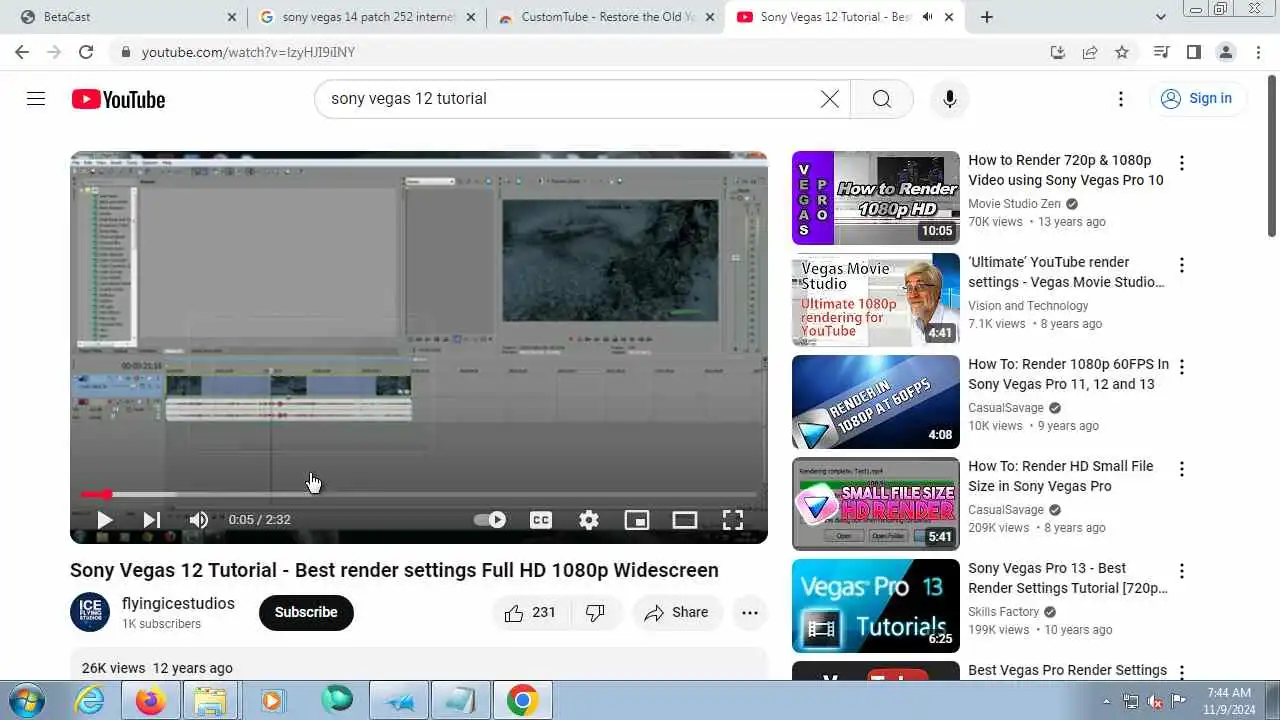Open Movie Studio Zen channel link
This screenshot has width=1280, height=720.
tap(1014, 204)
